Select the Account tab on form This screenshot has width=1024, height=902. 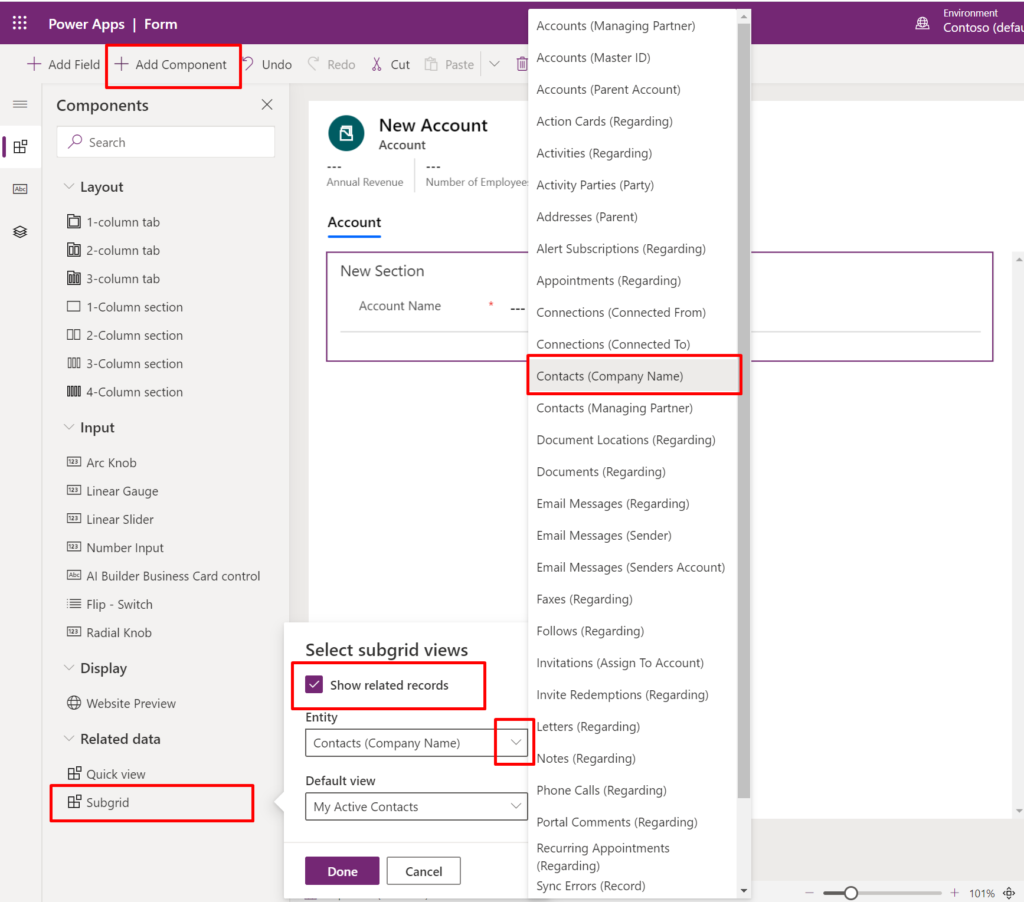(354, 222)
